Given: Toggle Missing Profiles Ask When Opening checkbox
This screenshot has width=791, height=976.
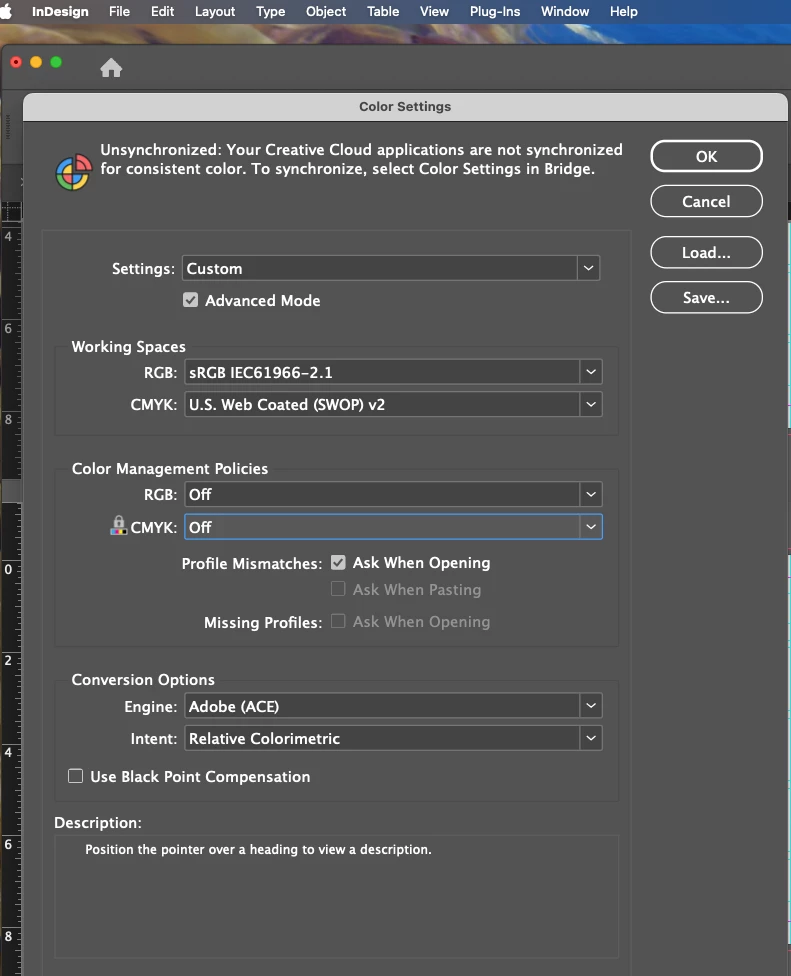Looking at the screenshot, I should 338,621.
